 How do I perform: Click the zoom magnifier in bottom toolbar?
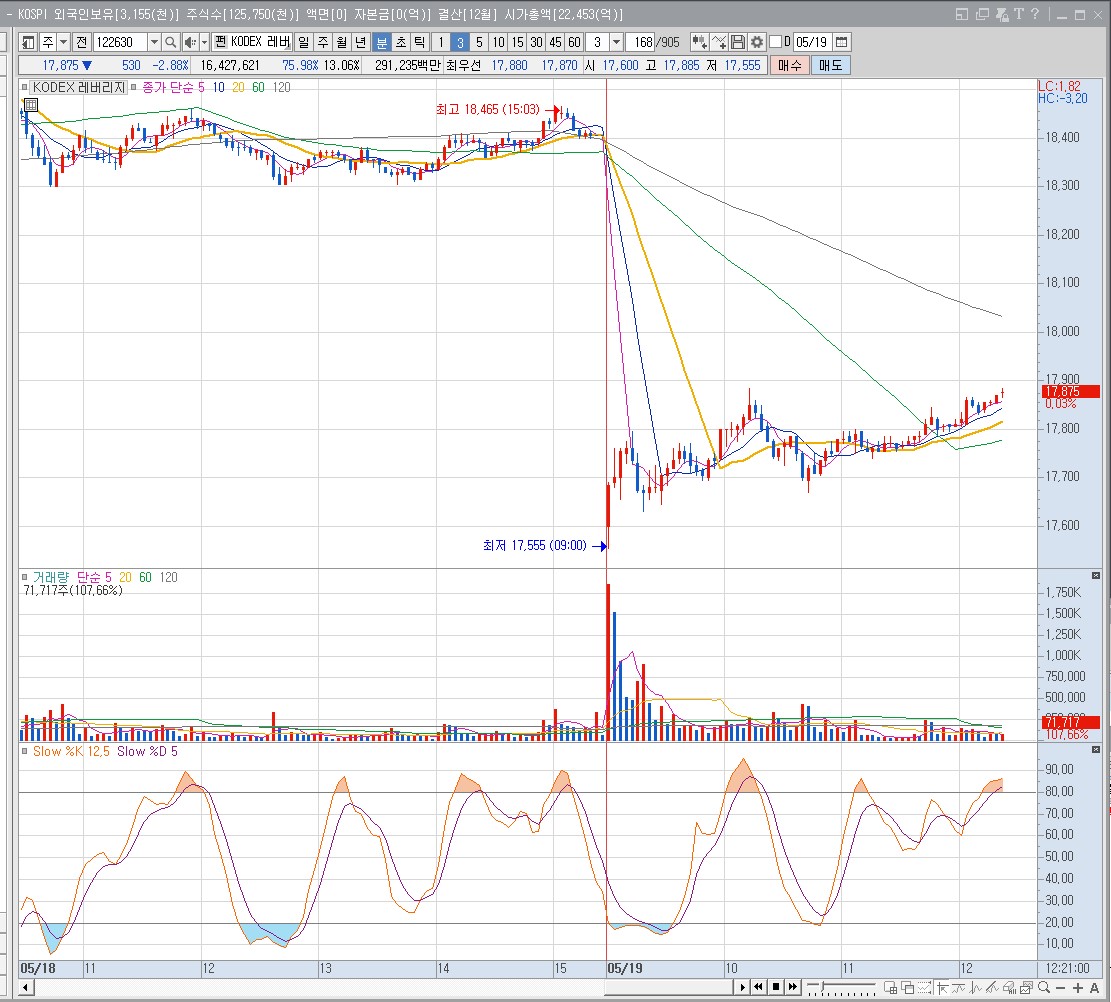coord(1043,987)
